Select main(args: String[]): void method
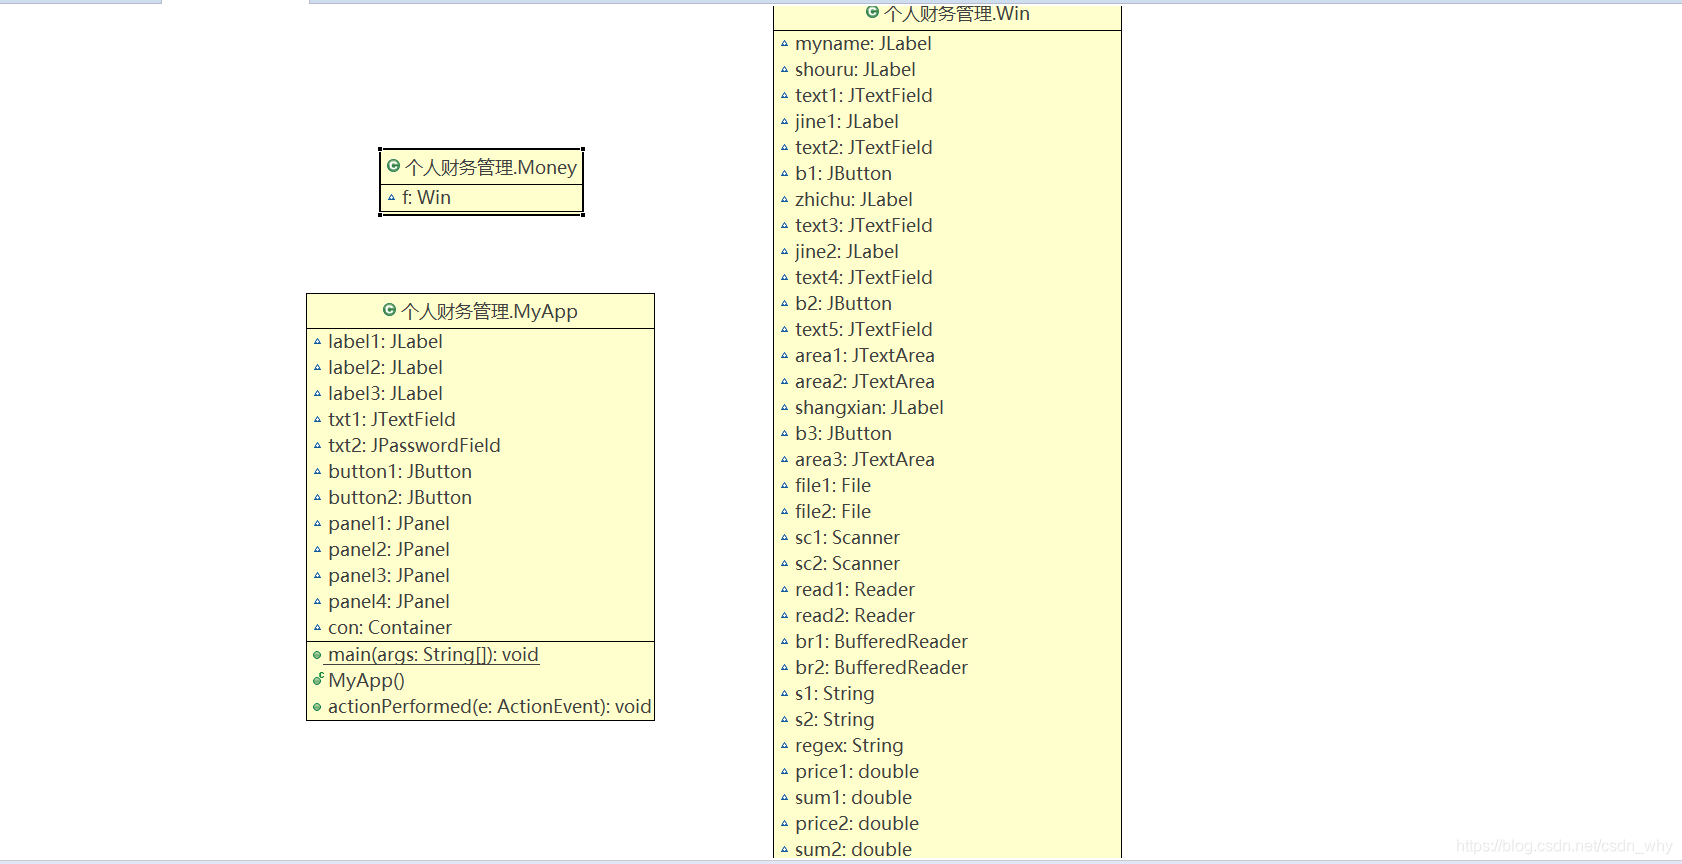 pos(433,654)
